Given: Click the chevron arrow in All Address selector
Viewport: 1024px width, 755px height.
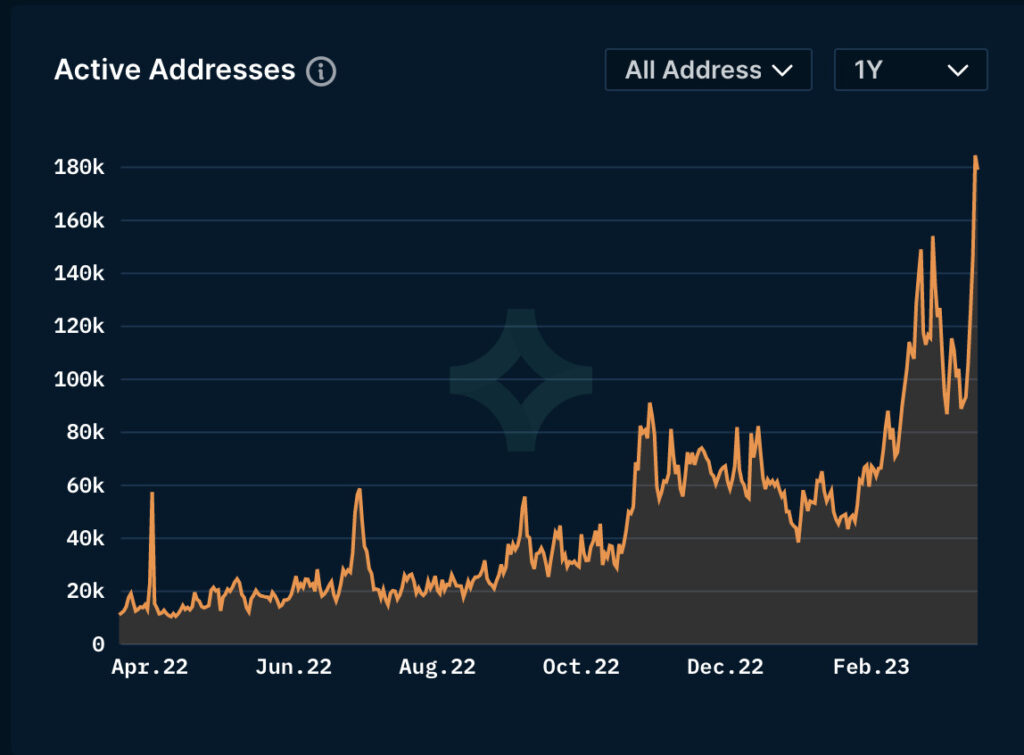Looking at the screenshot, I should tap(782, 70).
